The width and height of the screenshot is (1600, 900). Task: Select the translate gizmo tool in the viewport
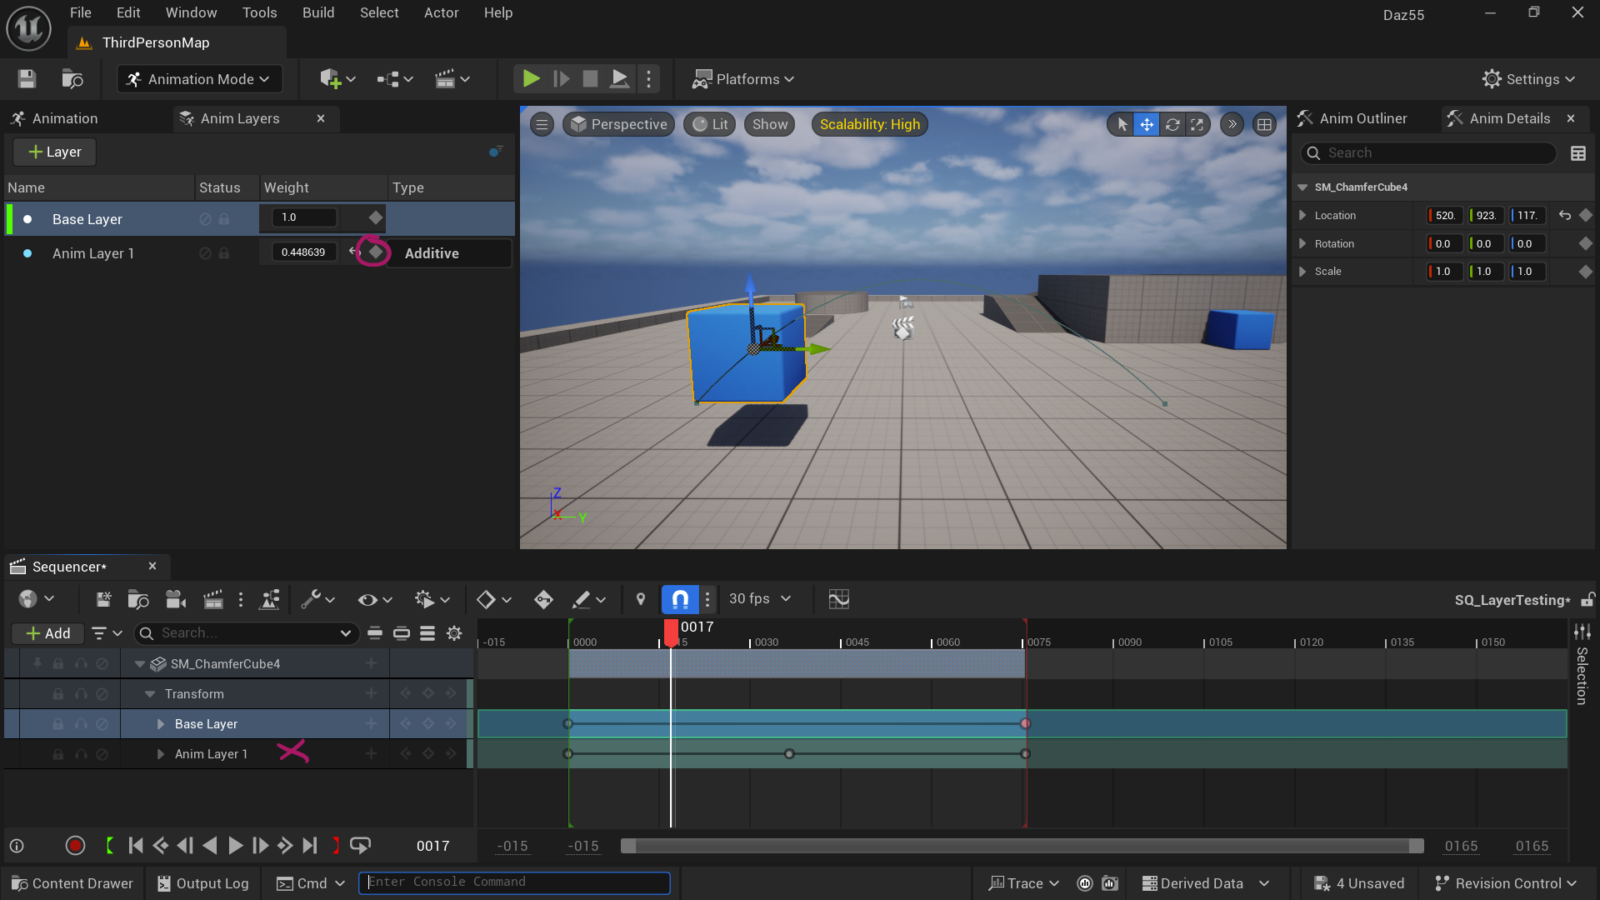(1147, 124)
